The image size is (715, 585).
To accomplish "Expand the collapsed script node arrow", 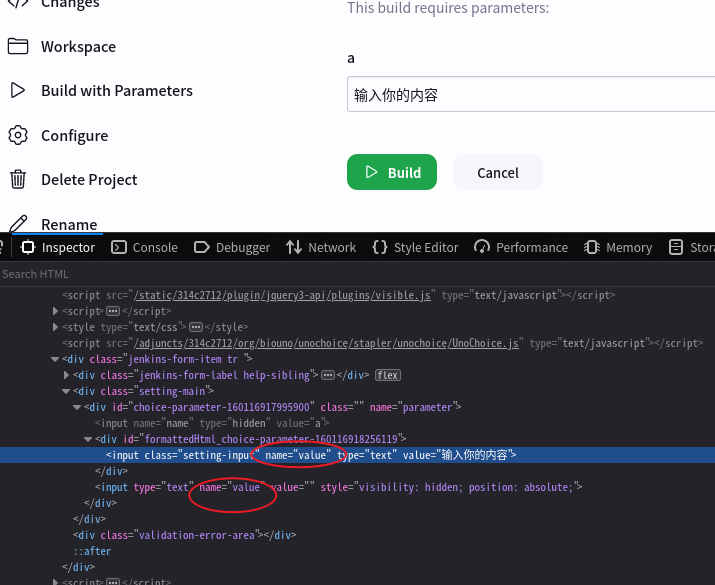I will tap(55, 311).
